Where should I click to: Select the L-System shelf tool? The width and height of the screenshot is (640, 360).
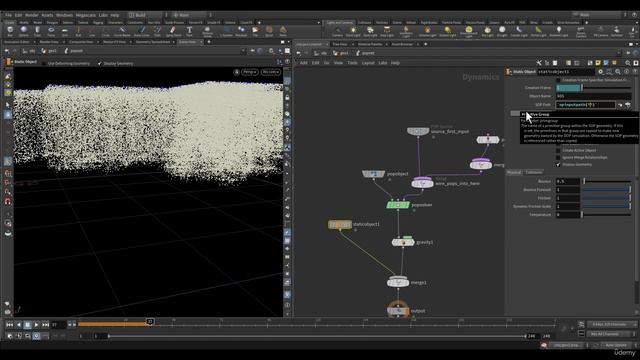coord(226,31)
